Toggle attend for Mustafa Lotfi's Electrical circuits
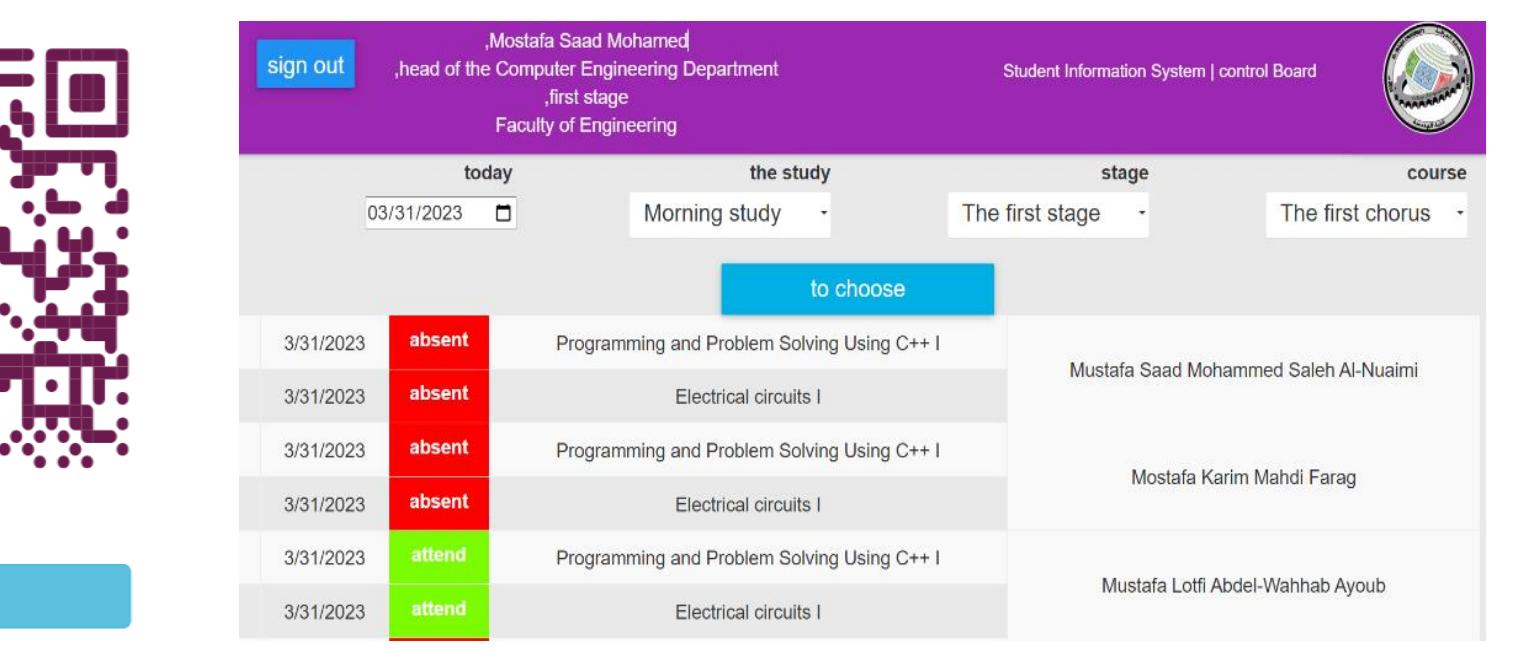 [x=439, y=610]
